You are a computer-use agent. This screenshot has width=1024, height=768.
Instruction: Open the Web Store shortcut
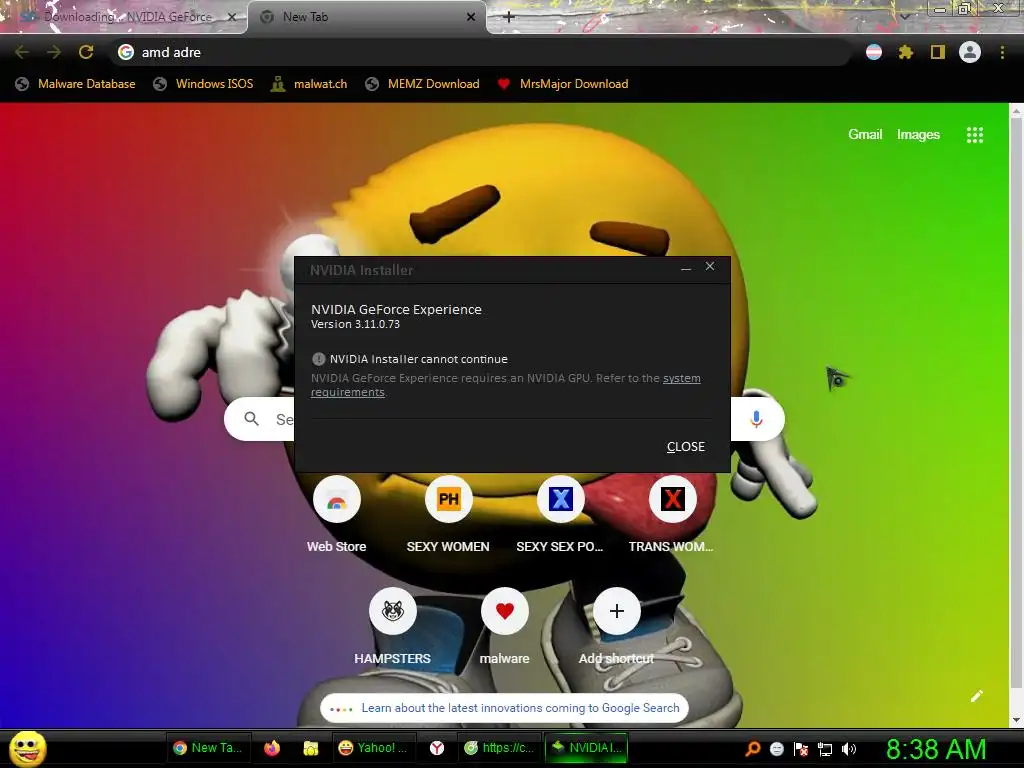point(337,516)
